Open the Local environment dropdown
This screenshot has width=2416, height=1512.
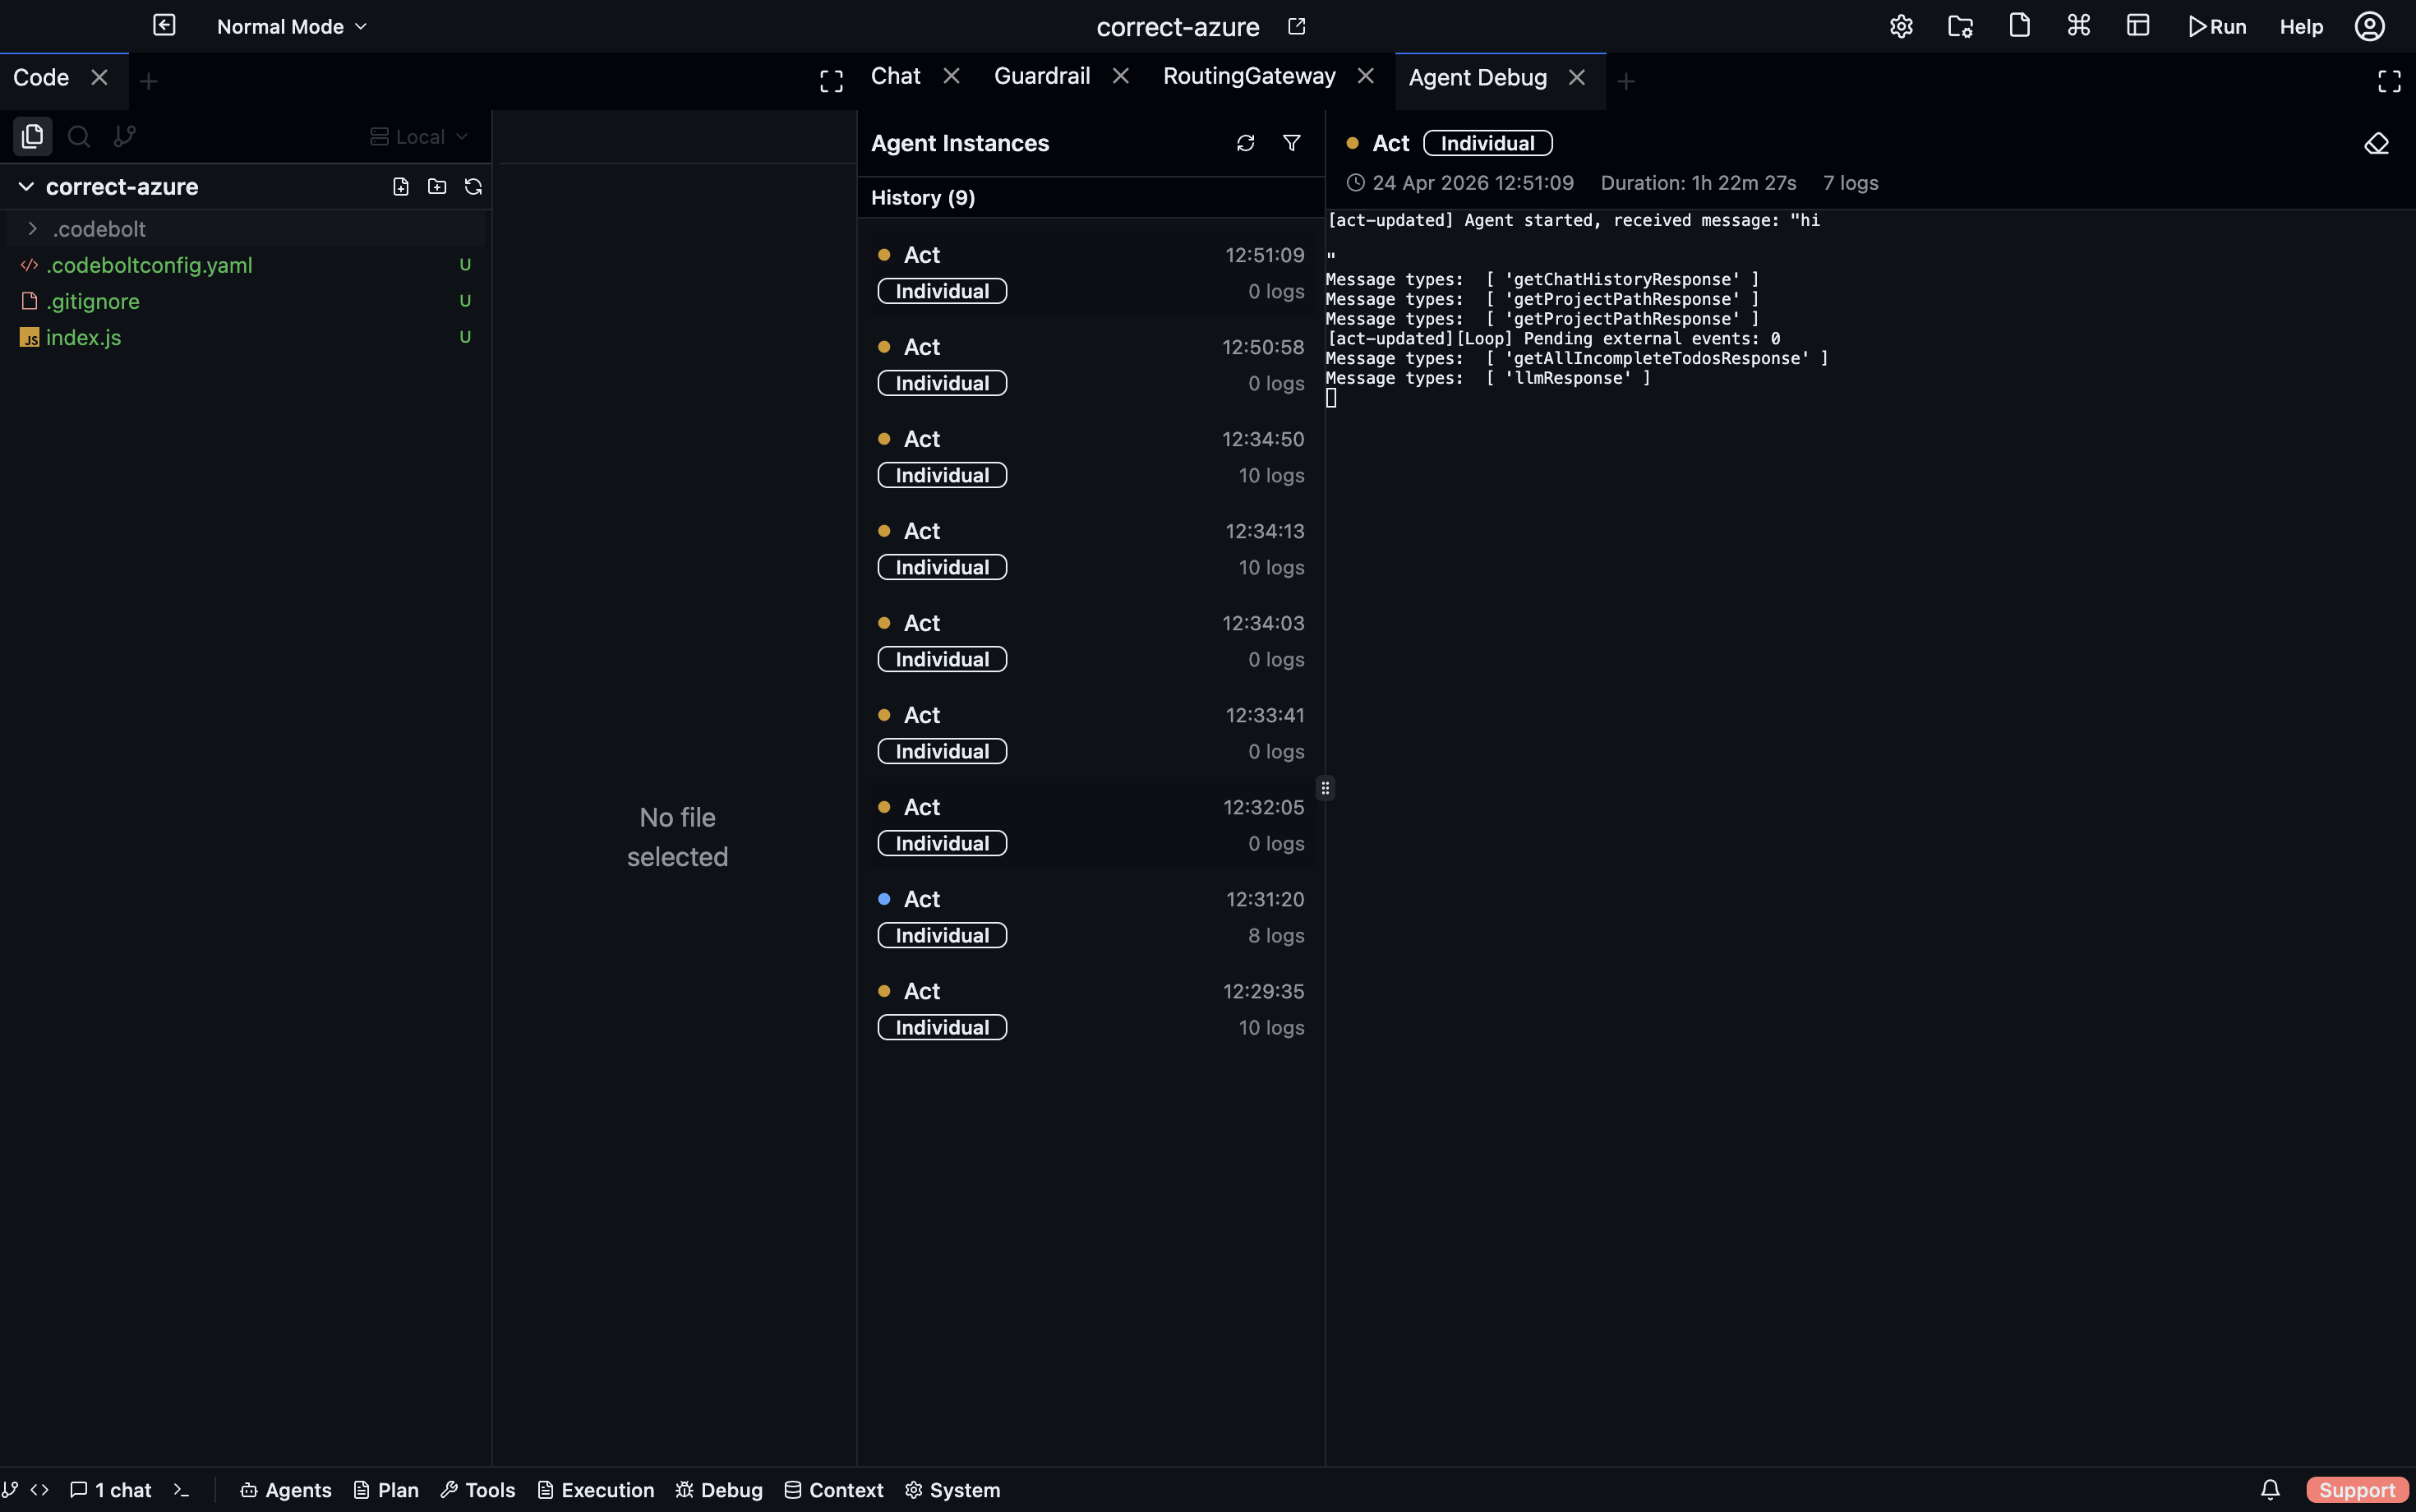(418, 136)
